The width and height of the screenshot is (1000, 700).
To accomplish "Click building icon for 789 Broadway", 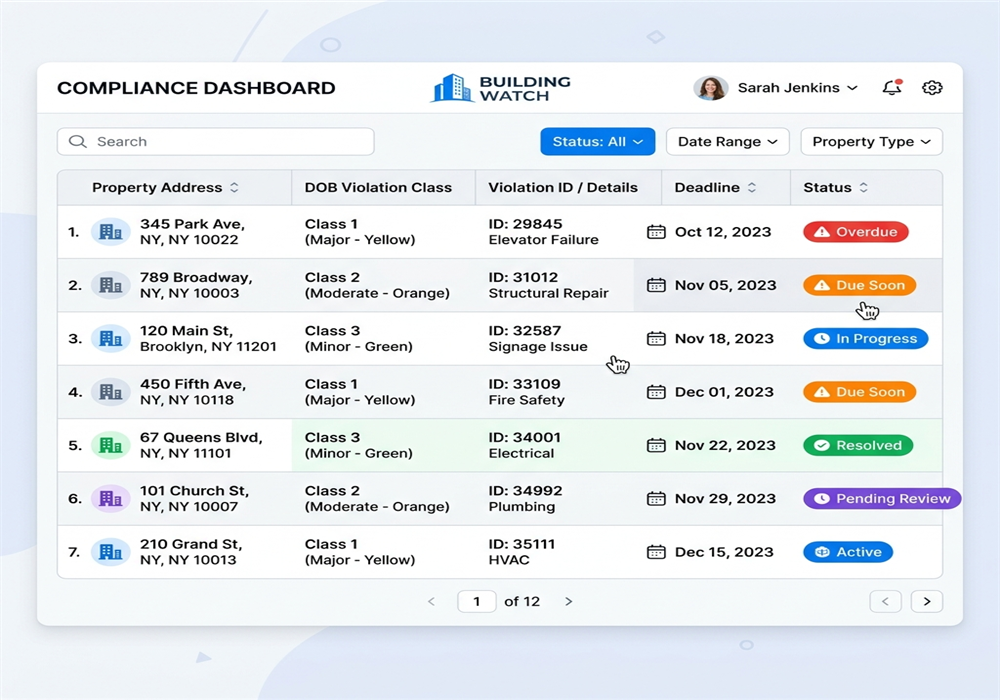I will tap(110, 285).
